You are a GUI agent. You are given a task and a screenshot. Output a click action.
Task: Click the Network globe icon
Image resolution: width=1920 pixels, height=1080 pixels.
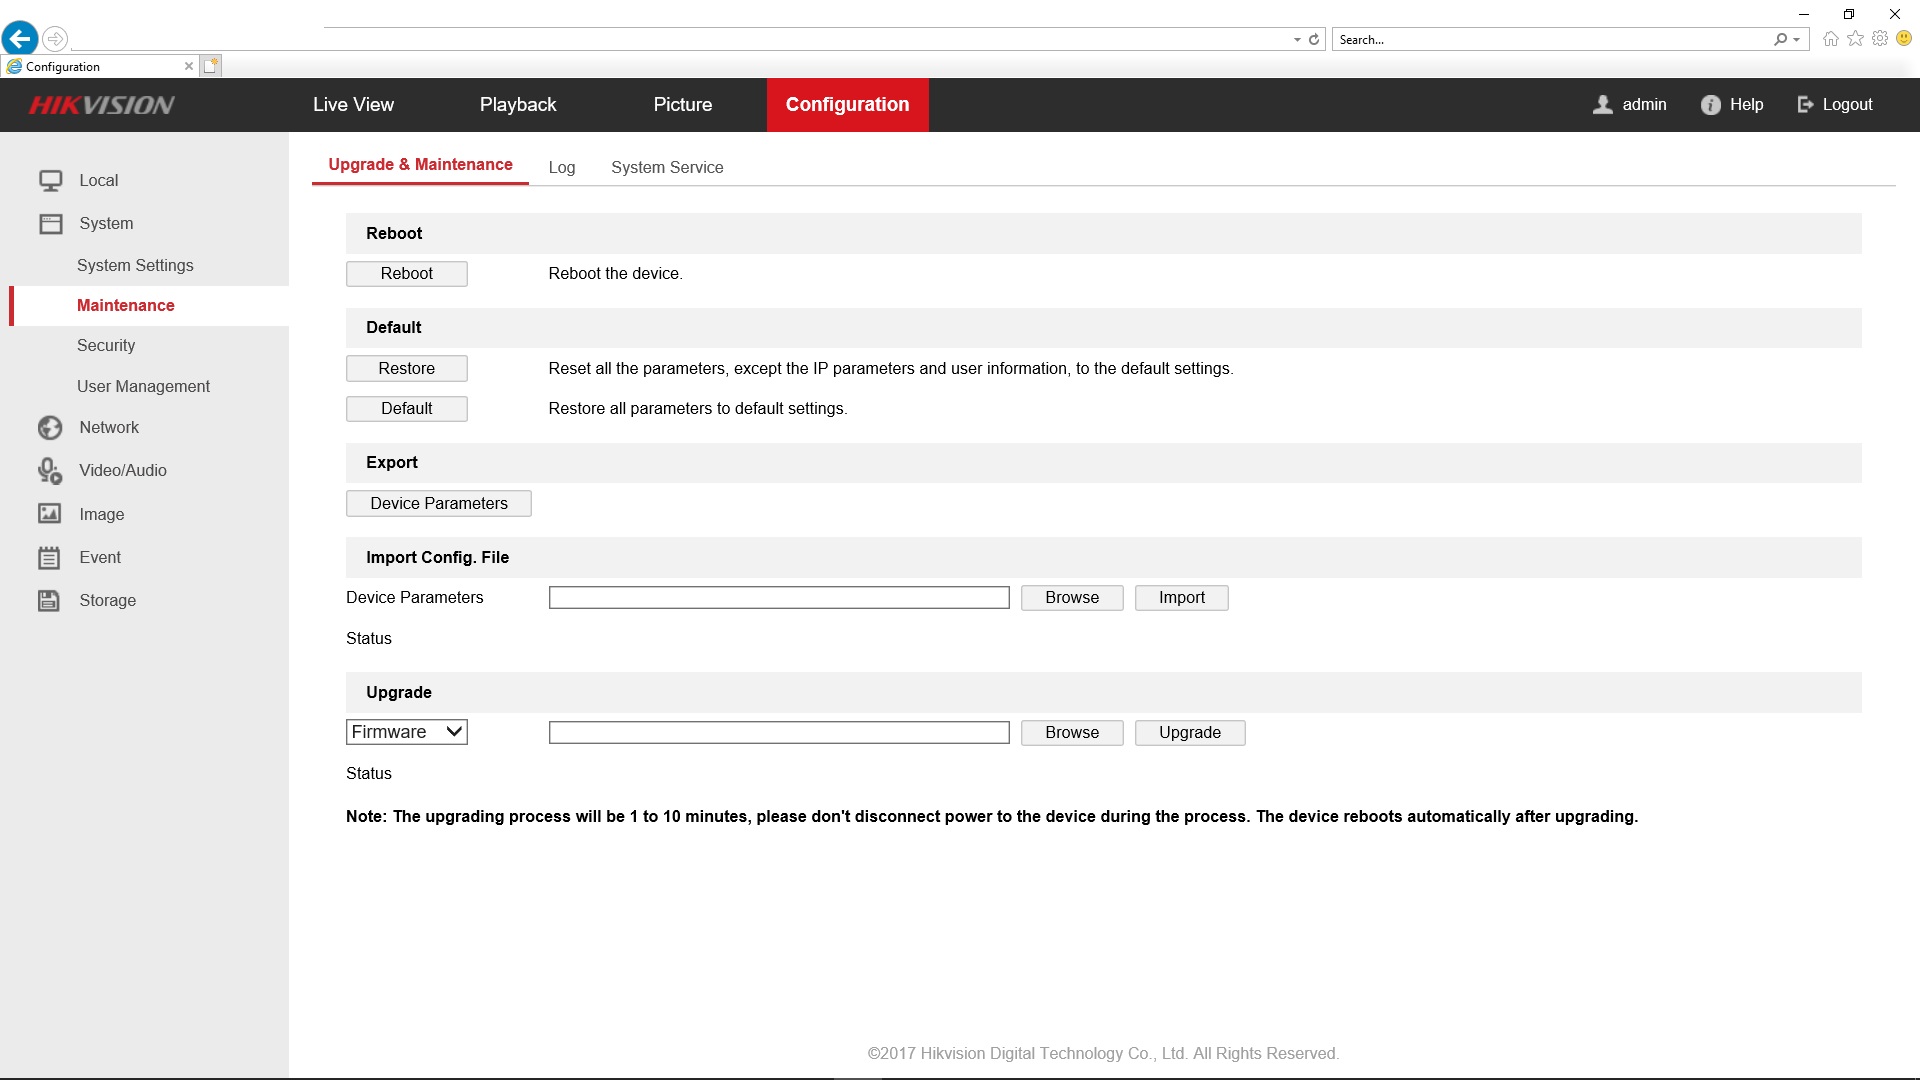[50, 428]
